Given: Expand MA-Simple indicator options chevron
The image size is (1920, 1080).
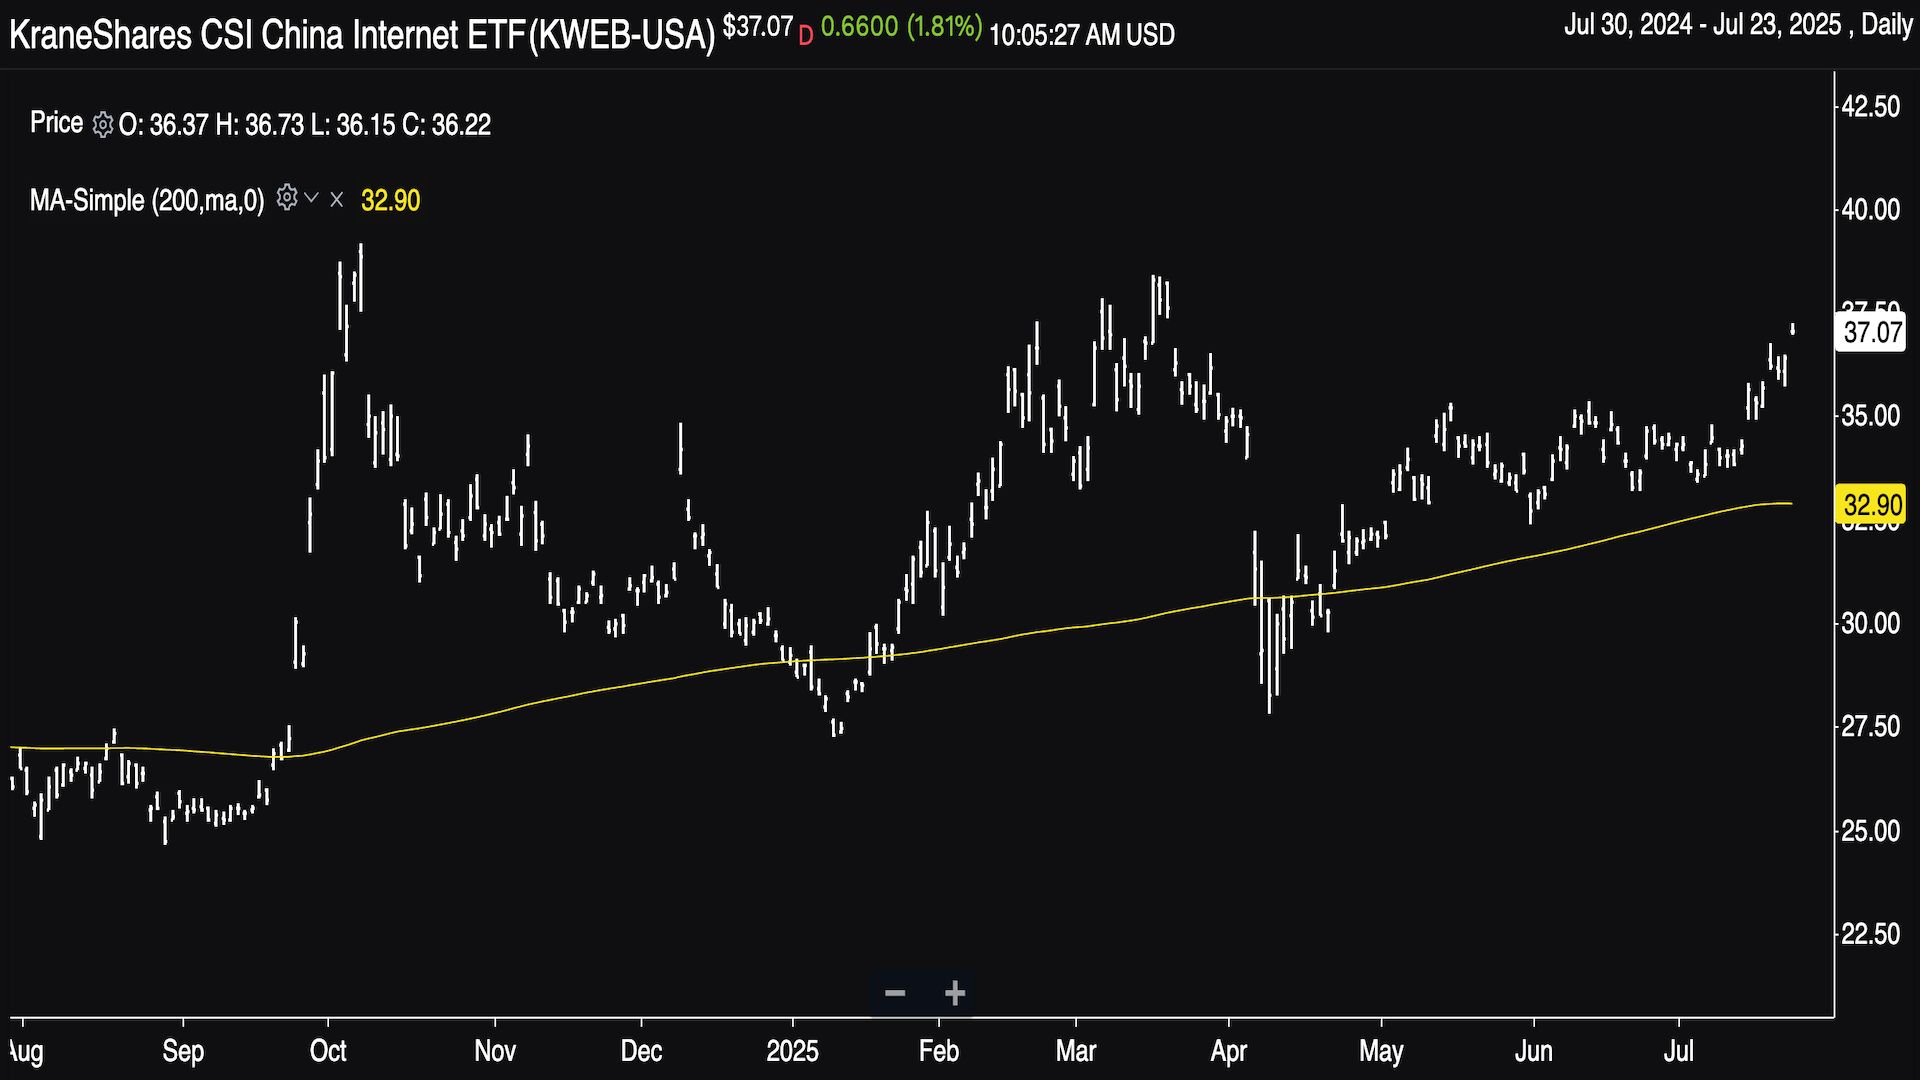Looking at the screenshot, I should [311, 198].
